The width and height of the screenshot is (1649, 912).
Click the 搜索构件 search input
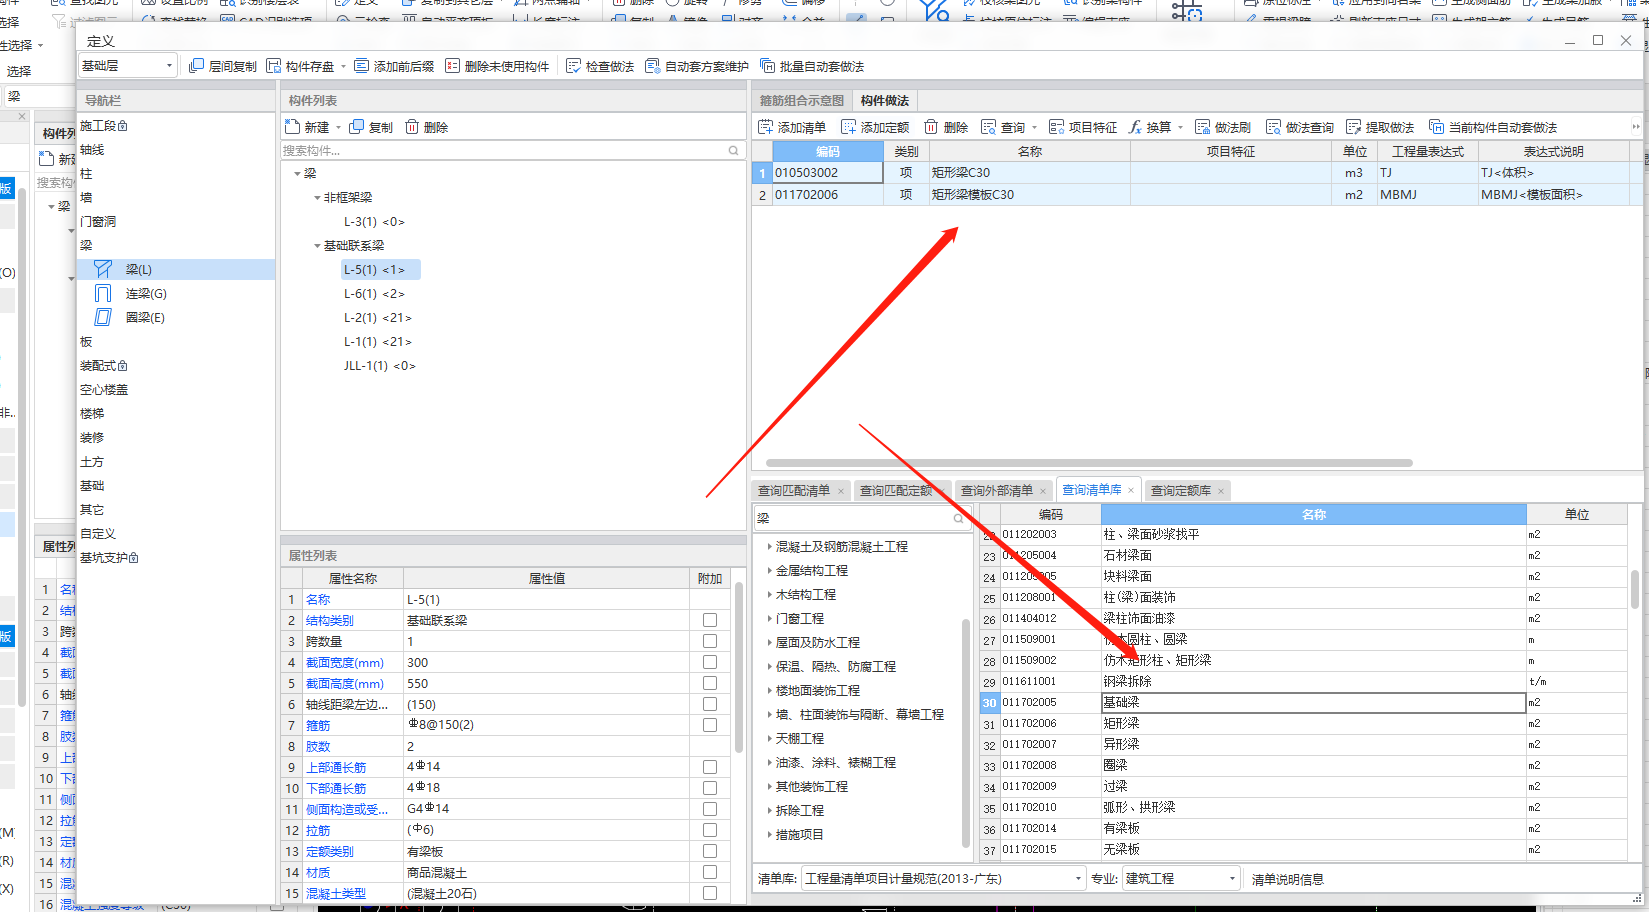tap(505, 151)
